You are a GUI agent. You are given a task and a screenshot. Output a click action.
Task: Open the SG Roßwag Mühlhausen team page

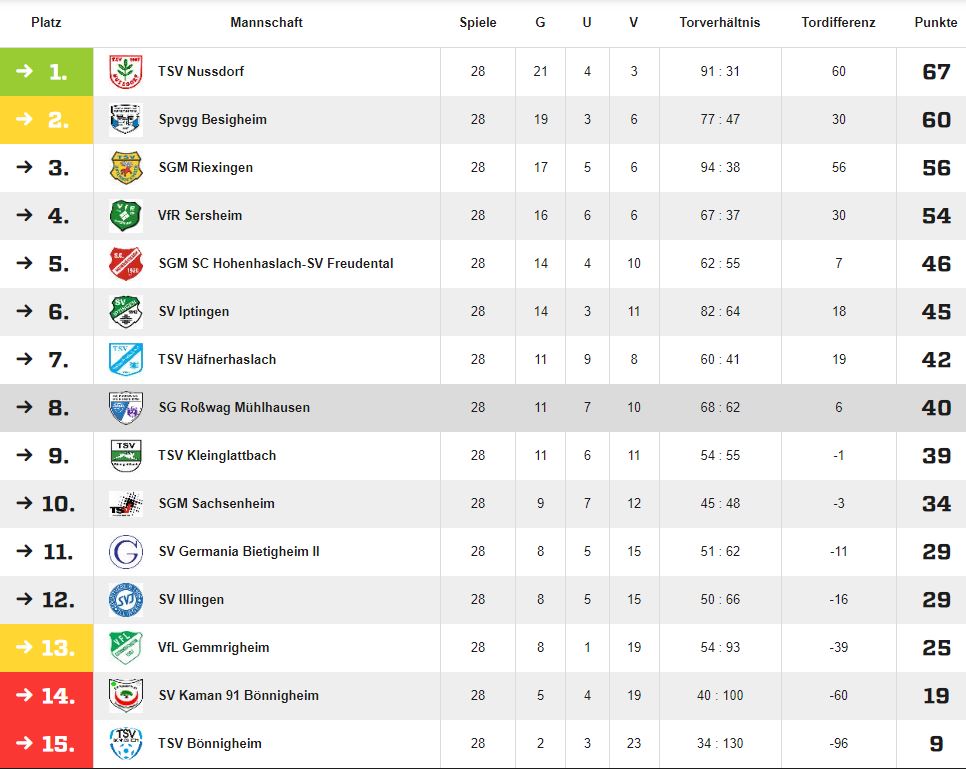pos(234,407)
